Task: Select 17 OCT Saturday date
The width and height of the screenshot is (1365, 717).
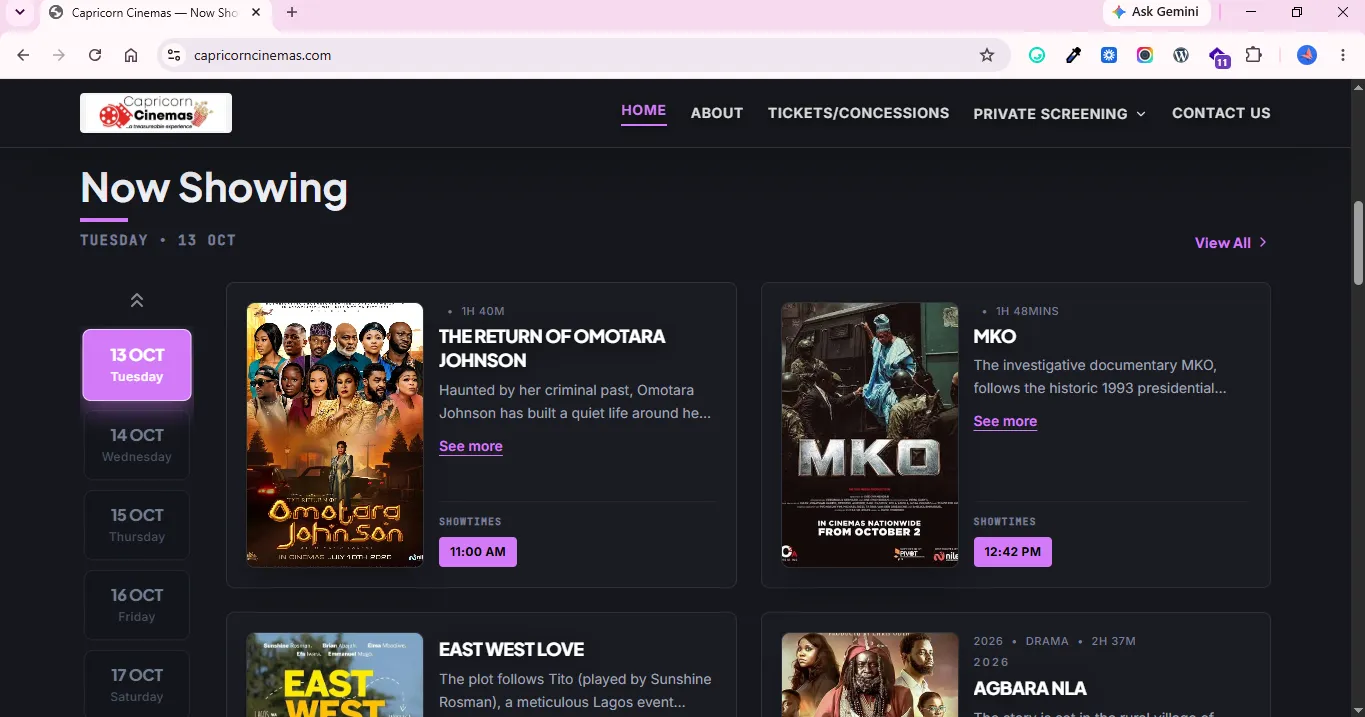Action: [x=137, y=684]
